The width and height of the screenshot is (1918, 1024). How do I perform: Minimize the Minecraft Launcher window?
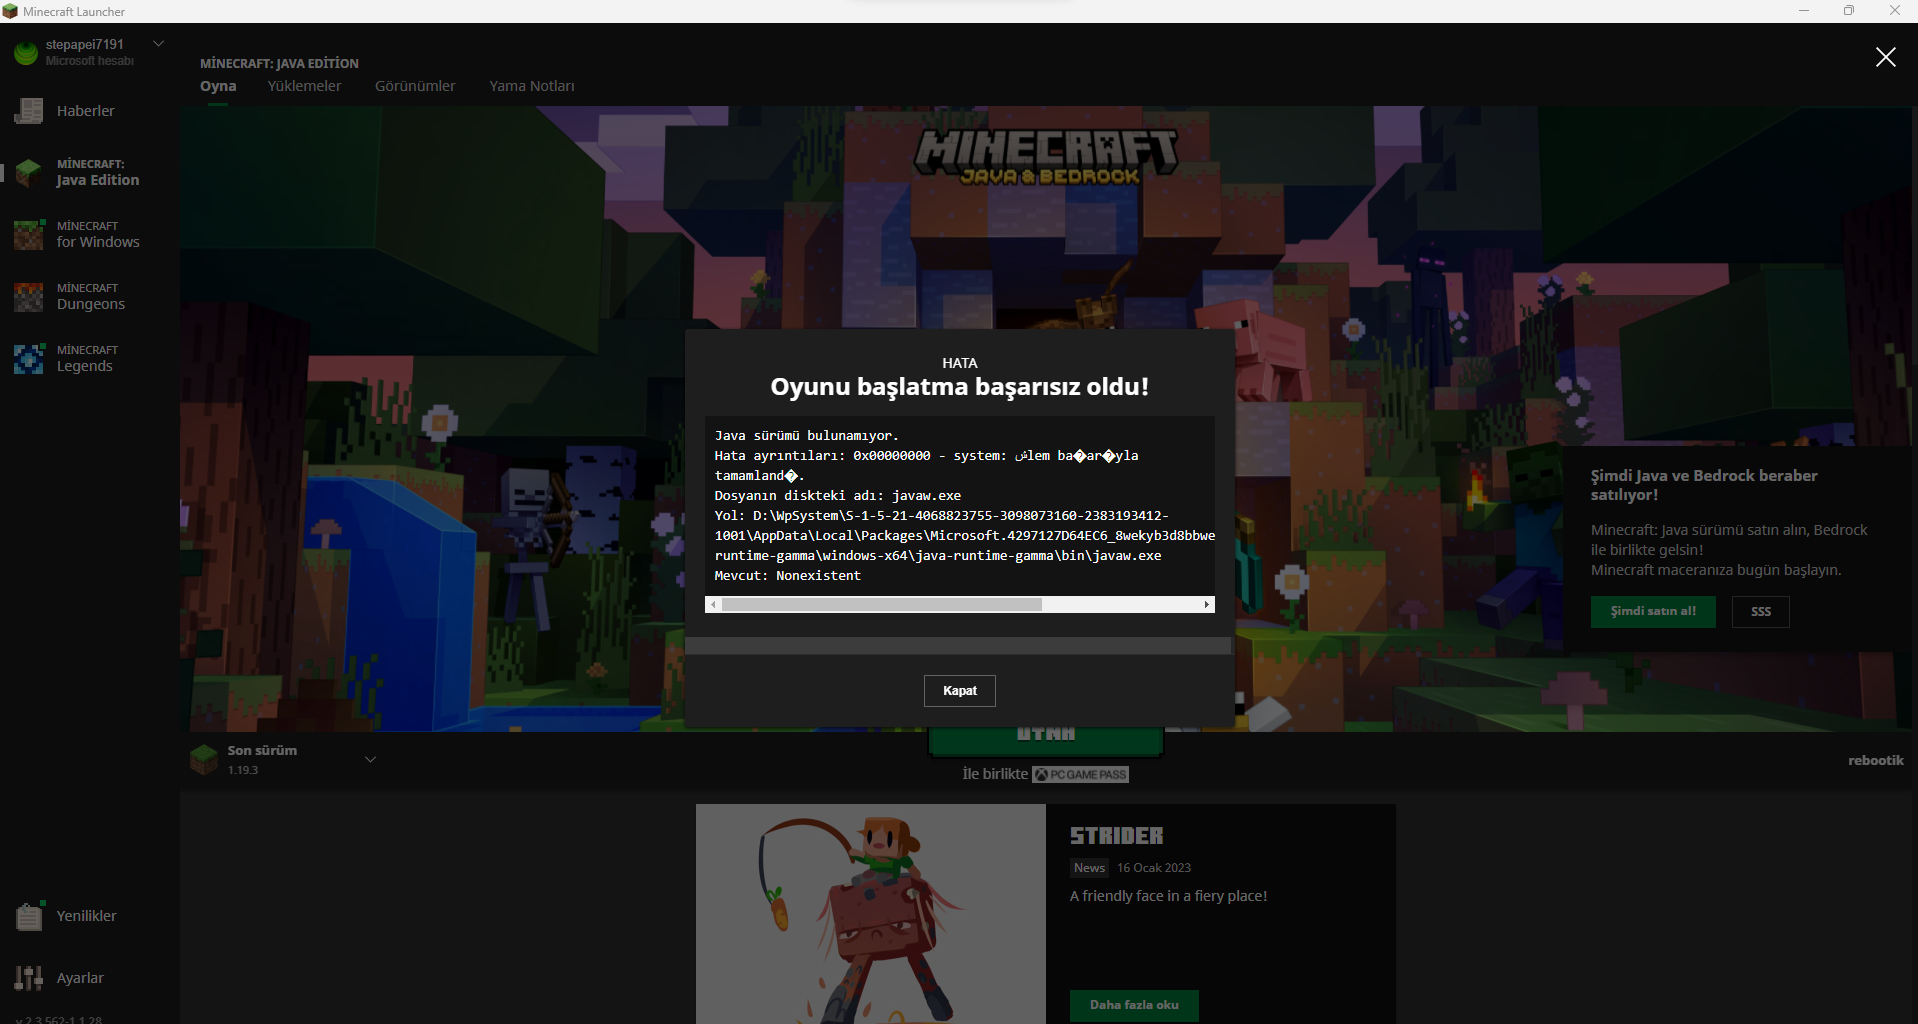pyautogui.click(x=1804, y=11)
